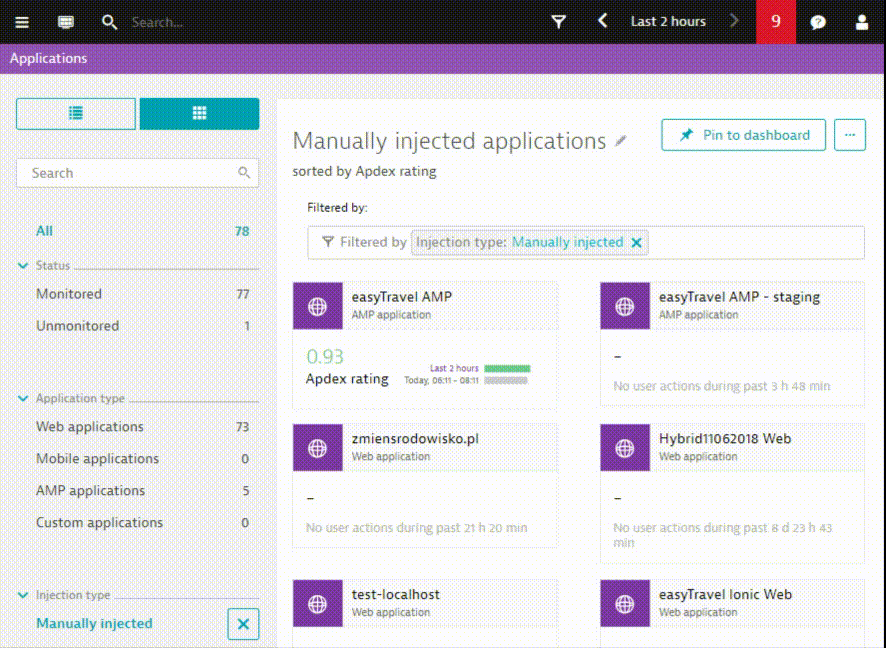
Task: Click the Applications breadcrumb
Action: click(x=49, y=58)
